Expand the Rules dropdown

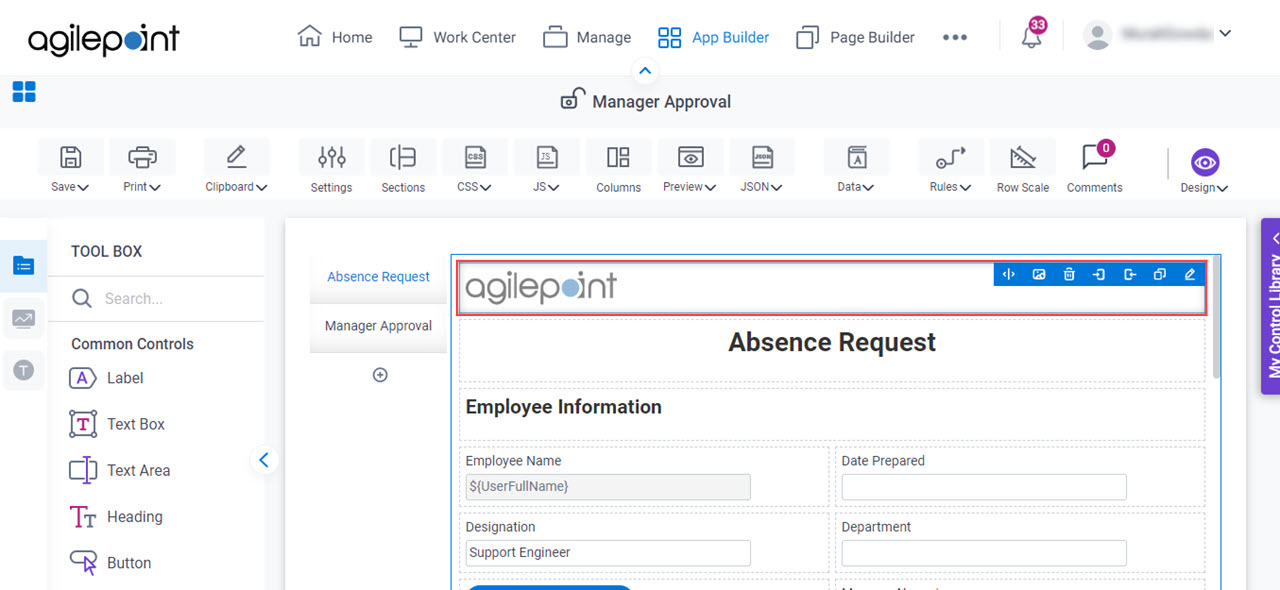(965, 187)
